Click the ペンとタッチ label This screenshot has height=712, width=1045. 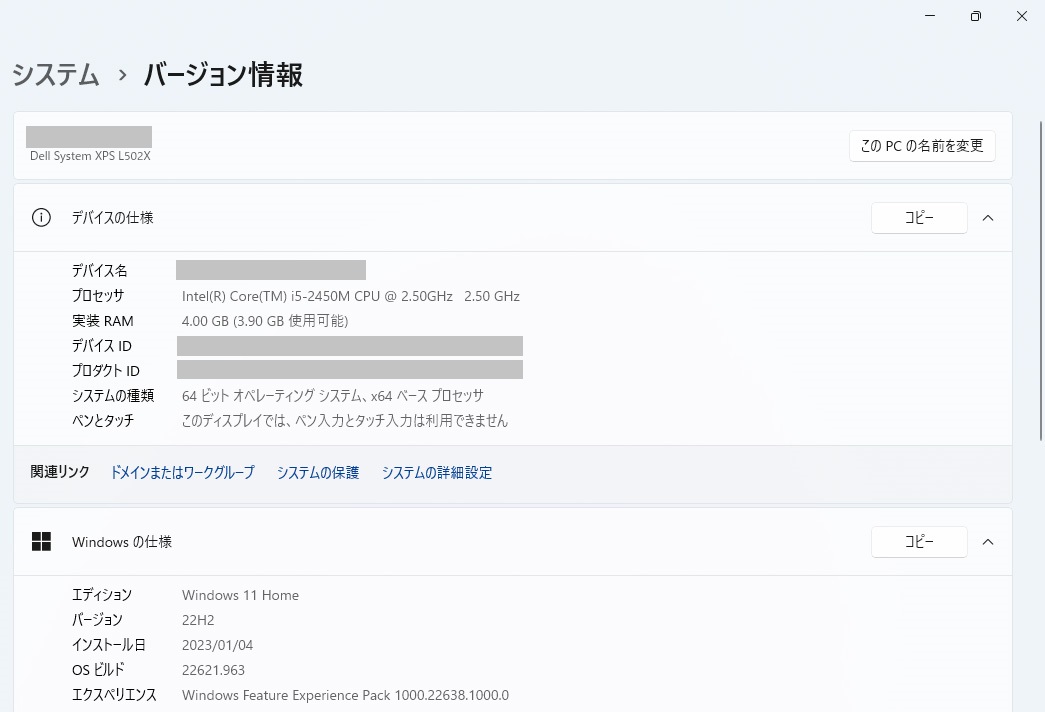103,421
